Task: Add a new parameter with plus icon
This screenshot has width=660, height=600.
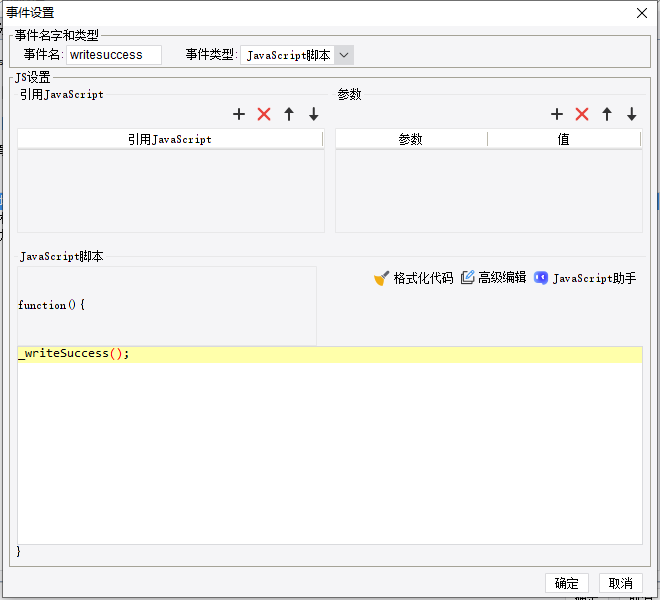Action: click(x=557, y=114)
